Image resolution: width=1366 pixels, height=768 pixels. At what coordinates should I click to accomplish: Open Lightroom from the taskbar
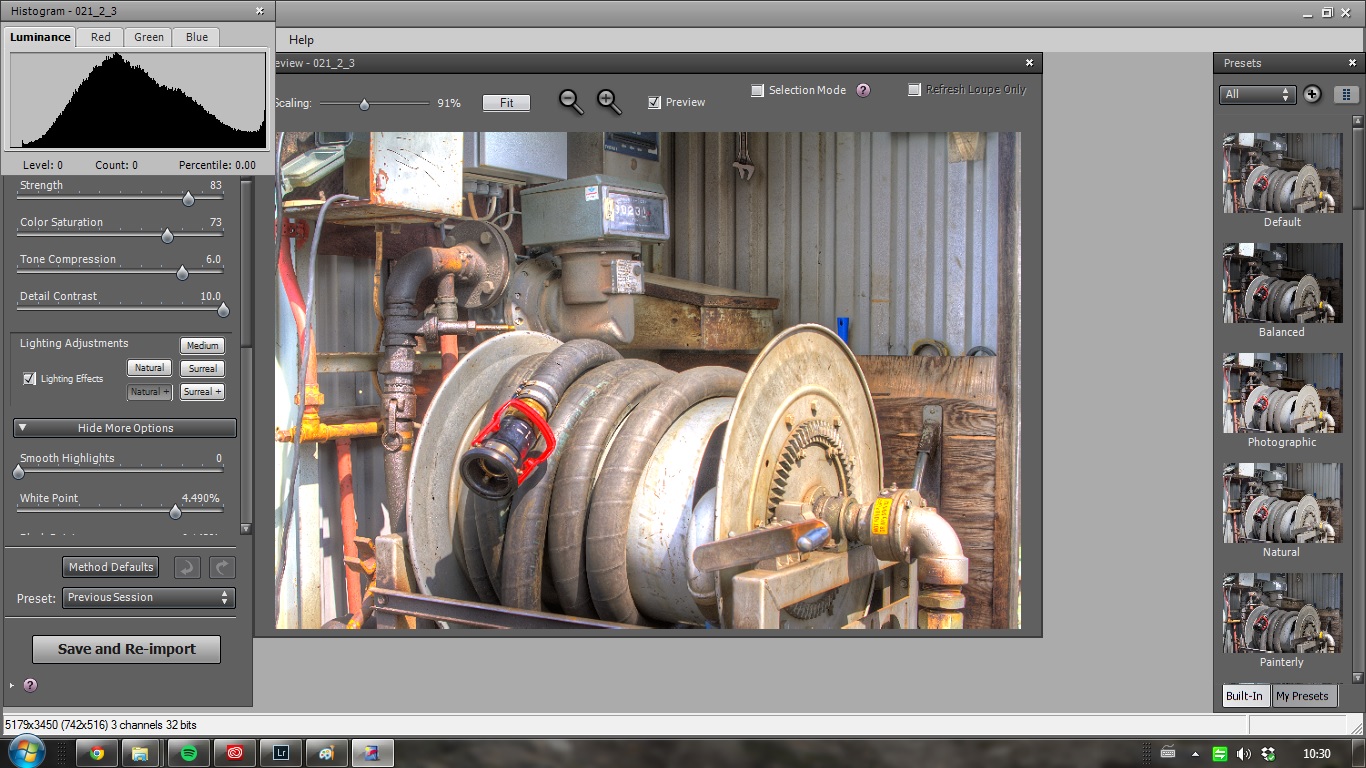pyautogui.click(x=281, y=753)
